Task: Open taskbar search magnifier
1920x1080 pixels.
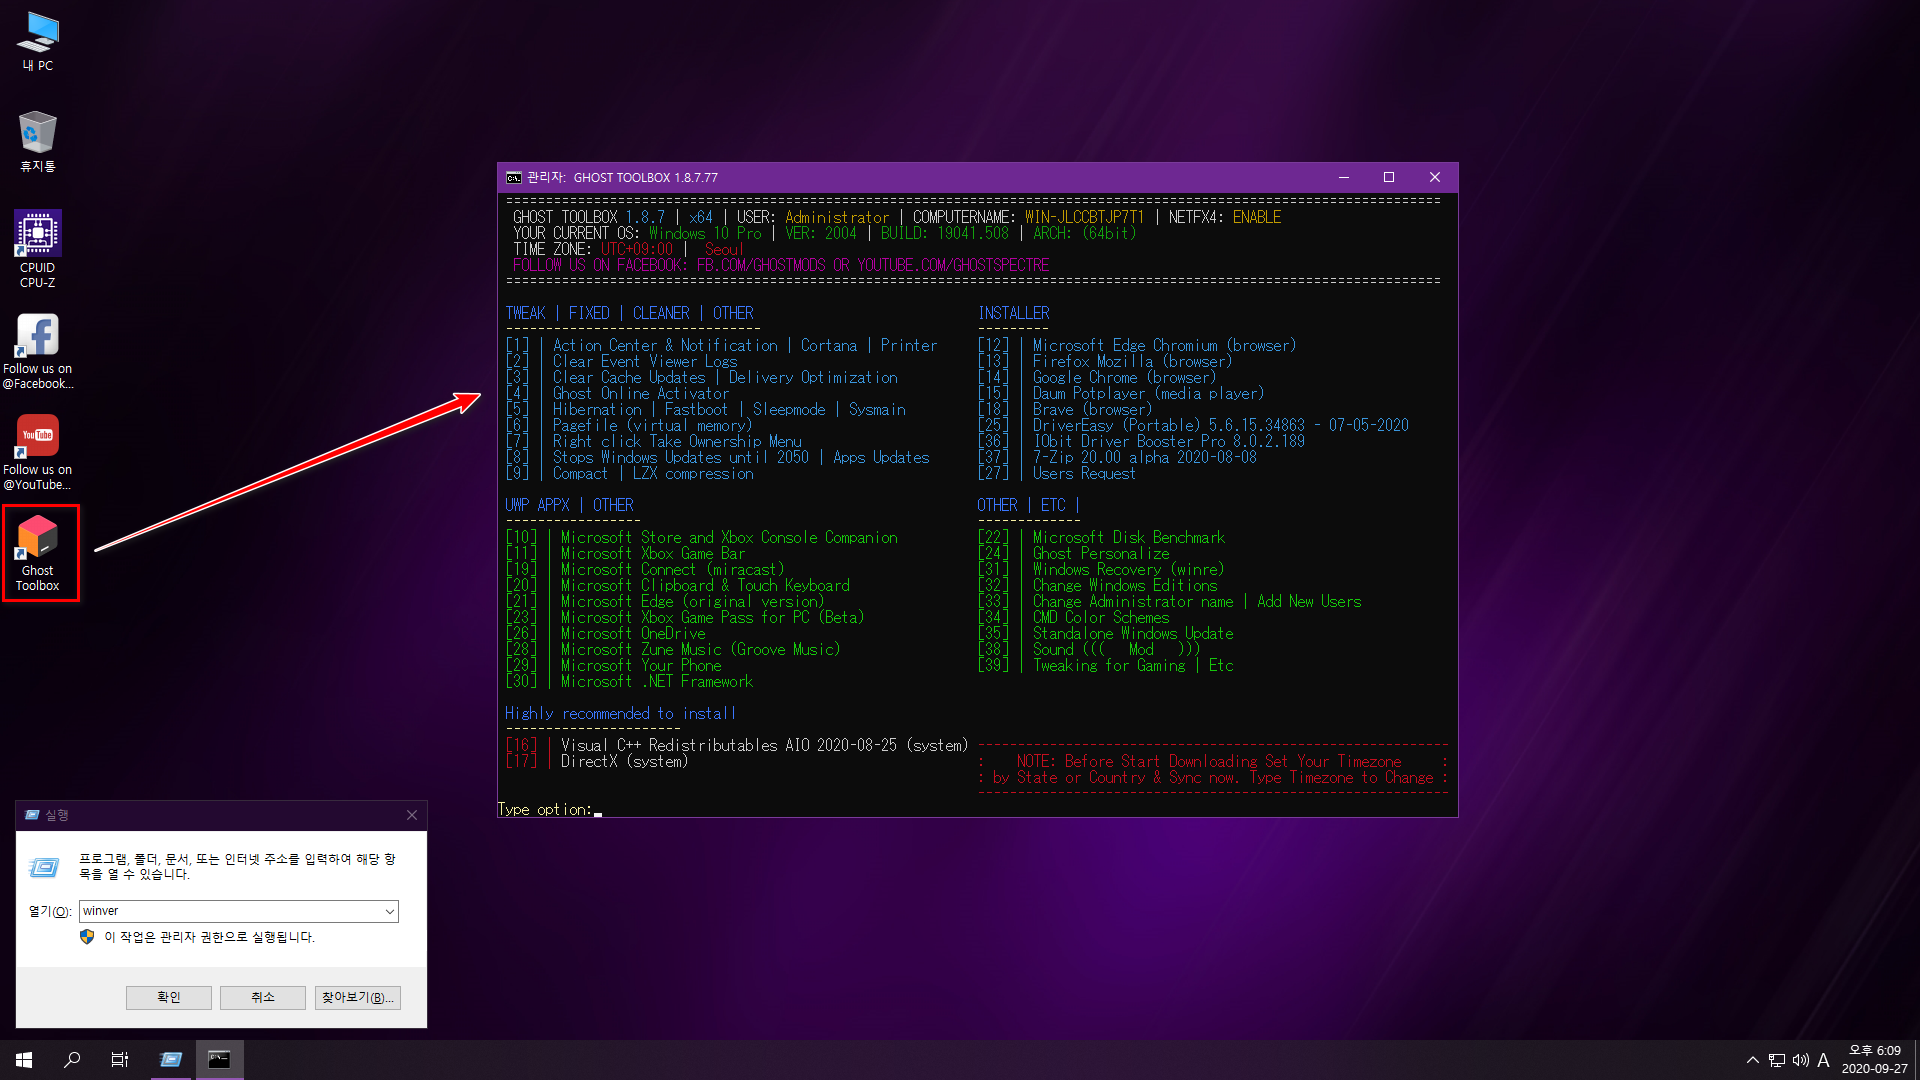Action: point(72,1059)
